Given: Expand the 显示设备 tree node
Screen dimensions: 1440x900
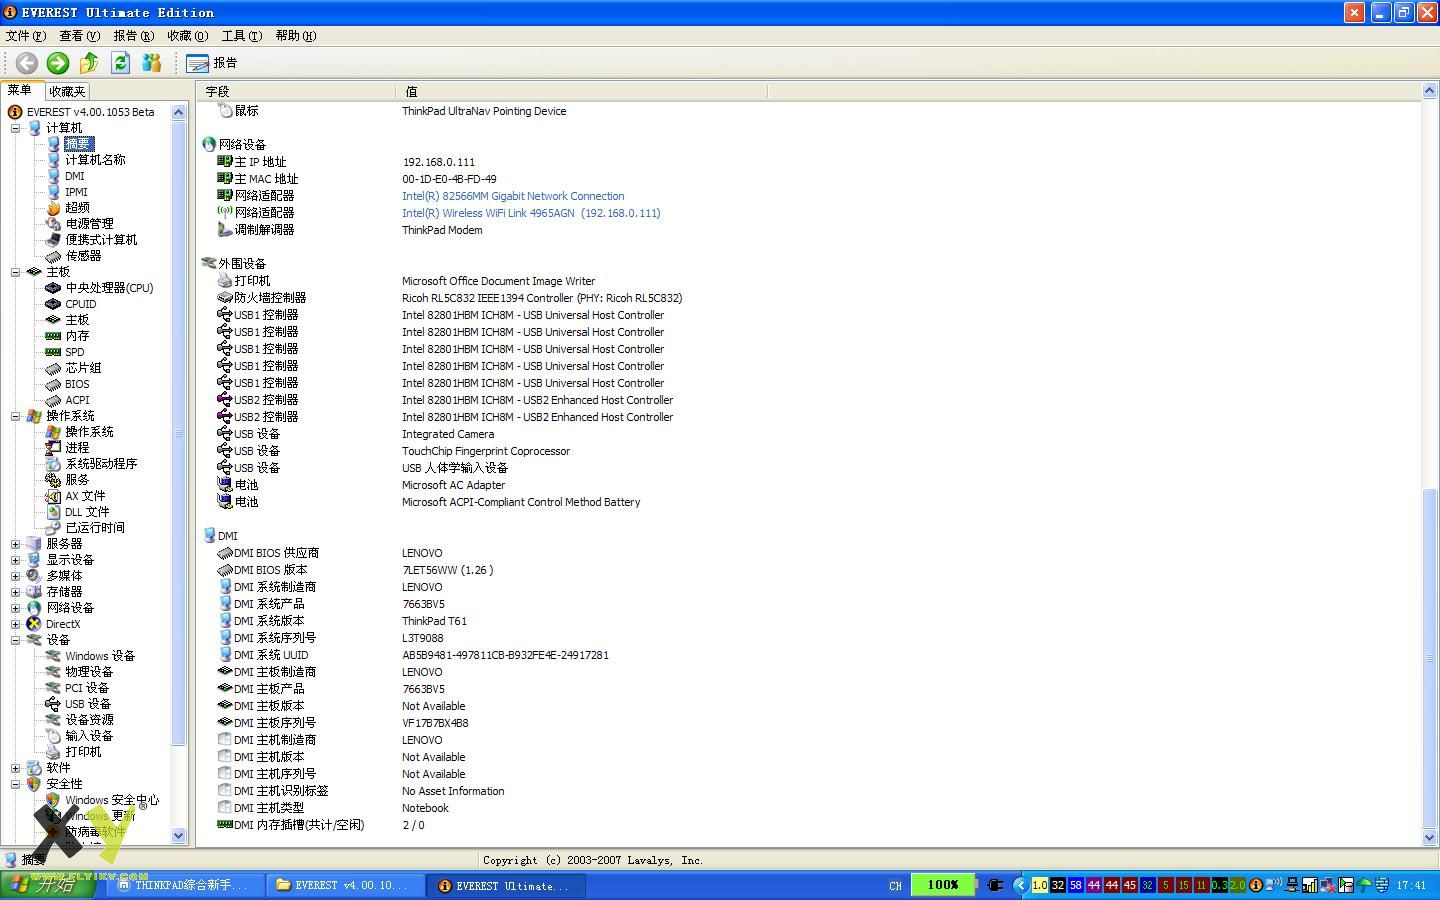Looking at the screenshot, I should coord(16,560).
